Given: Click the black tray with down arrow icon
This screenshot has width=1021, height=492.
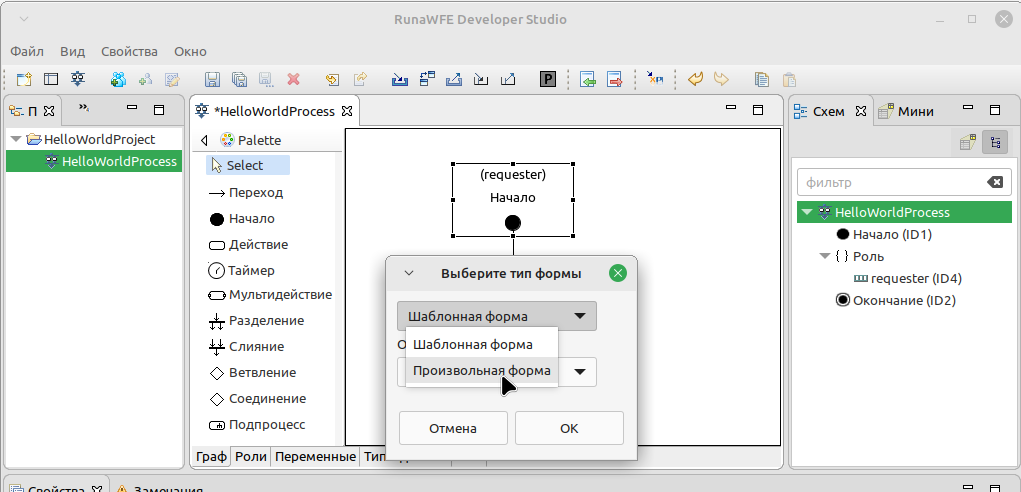Looking at the screenshot, I should [x=481, y=79].
